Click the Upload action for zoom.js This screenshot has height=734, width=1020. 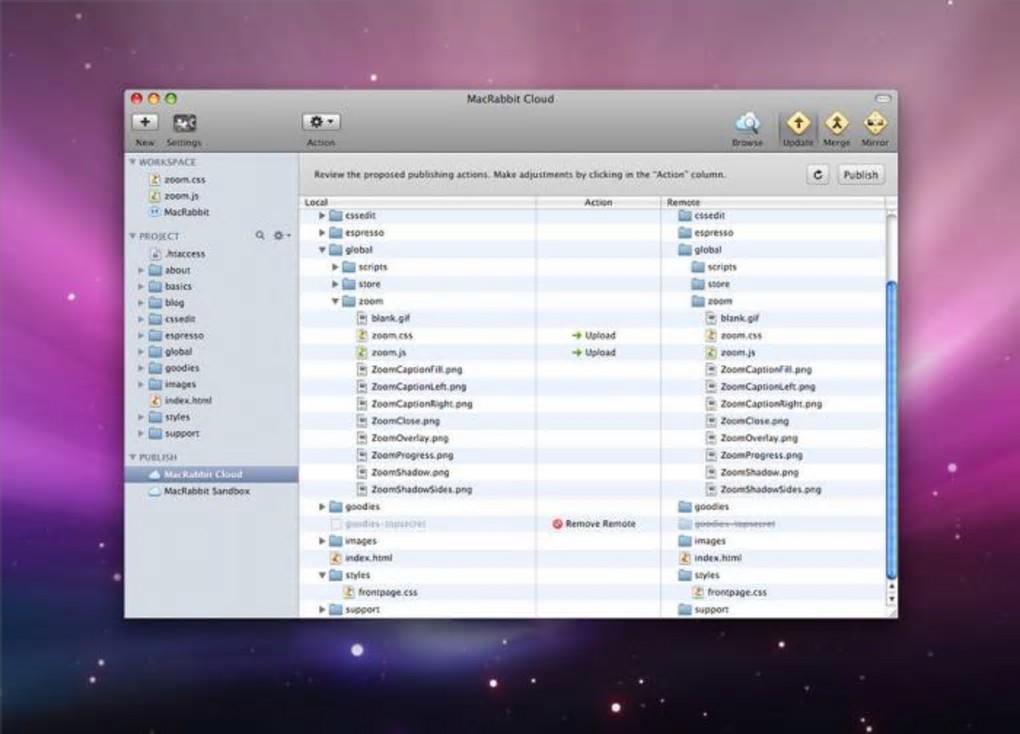pos(594,352)
